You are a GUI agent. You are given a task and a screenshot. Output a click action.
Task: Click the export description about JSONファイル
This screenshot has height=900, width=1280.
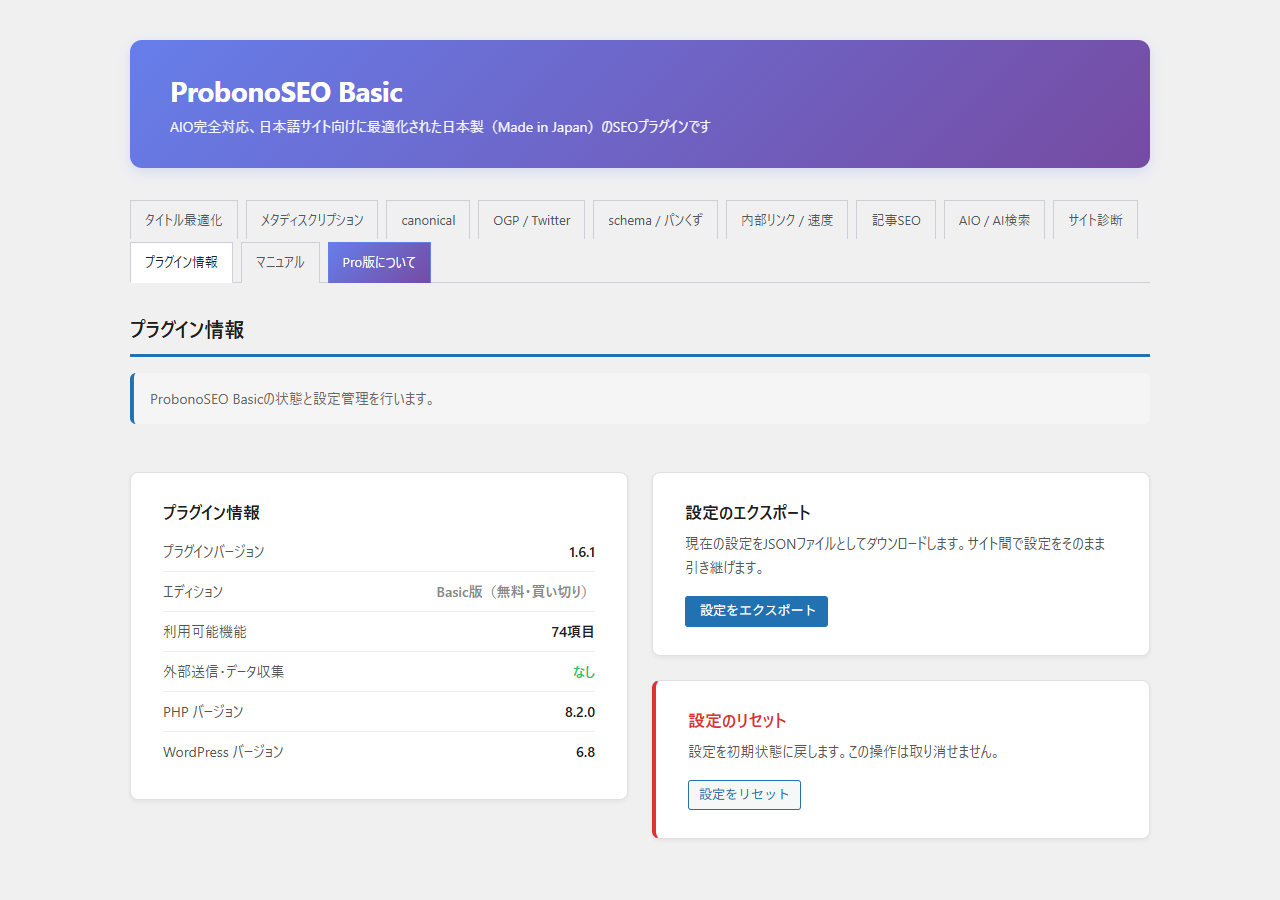pos(895,556)
